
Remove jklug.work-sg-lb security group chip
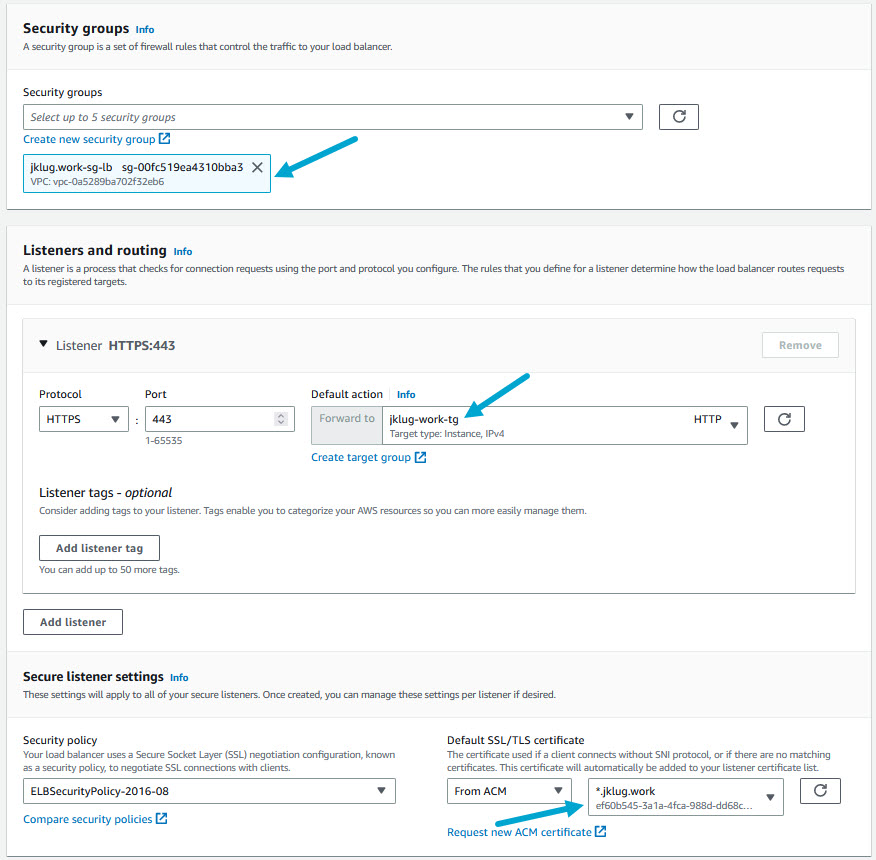[x=257, y=167]
